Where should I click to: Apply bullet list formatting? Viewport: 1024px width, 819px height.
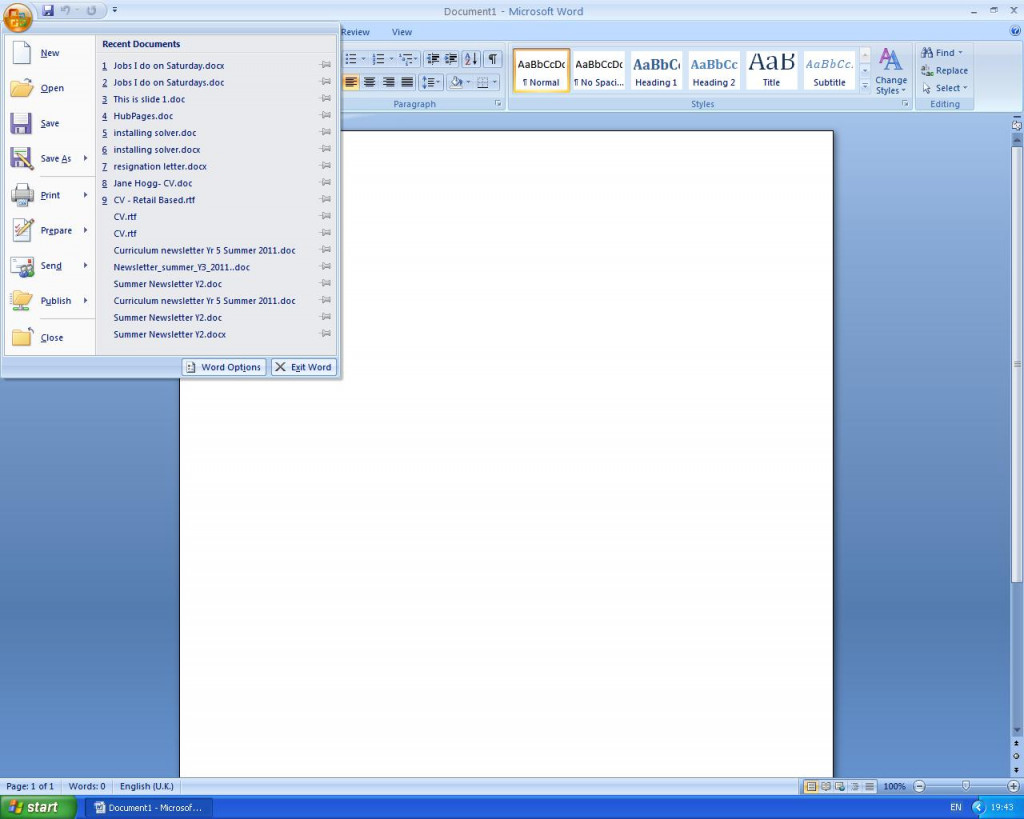pos(353,59)
